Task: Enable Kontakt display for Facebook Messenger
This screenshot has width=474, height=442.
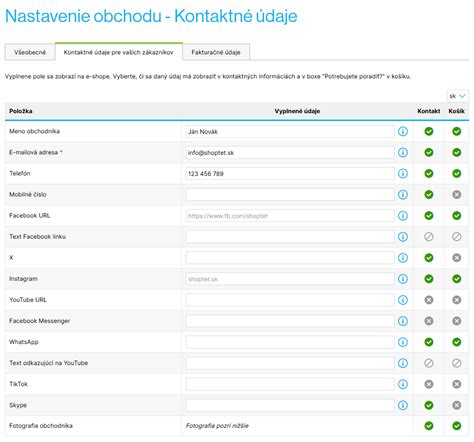Action: (x=429, y=321)
